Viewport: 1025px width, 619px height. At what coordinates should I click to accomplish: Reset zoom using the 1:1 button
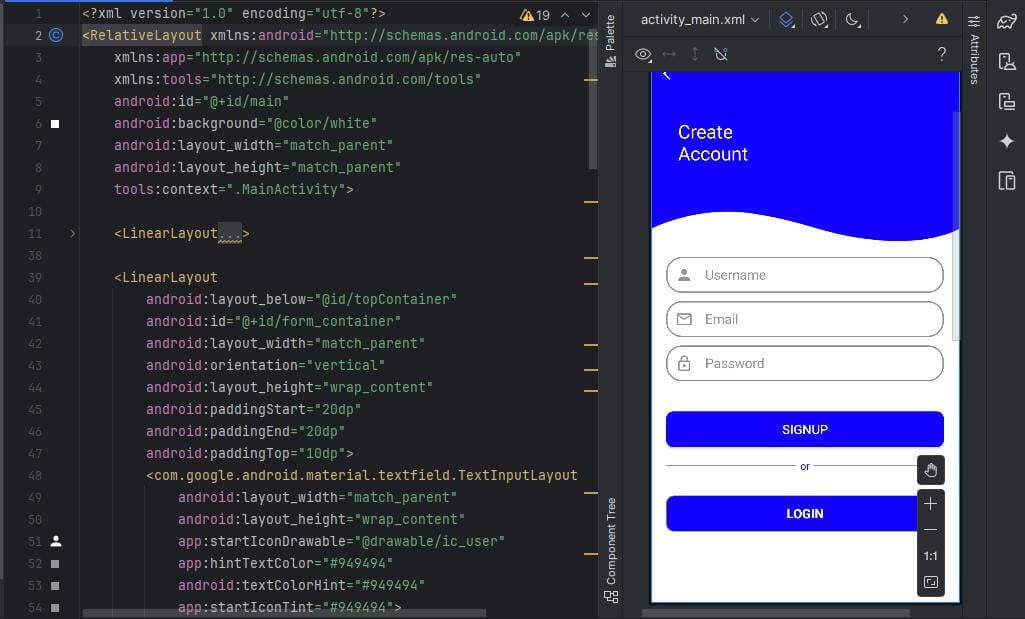pos(930,555)
